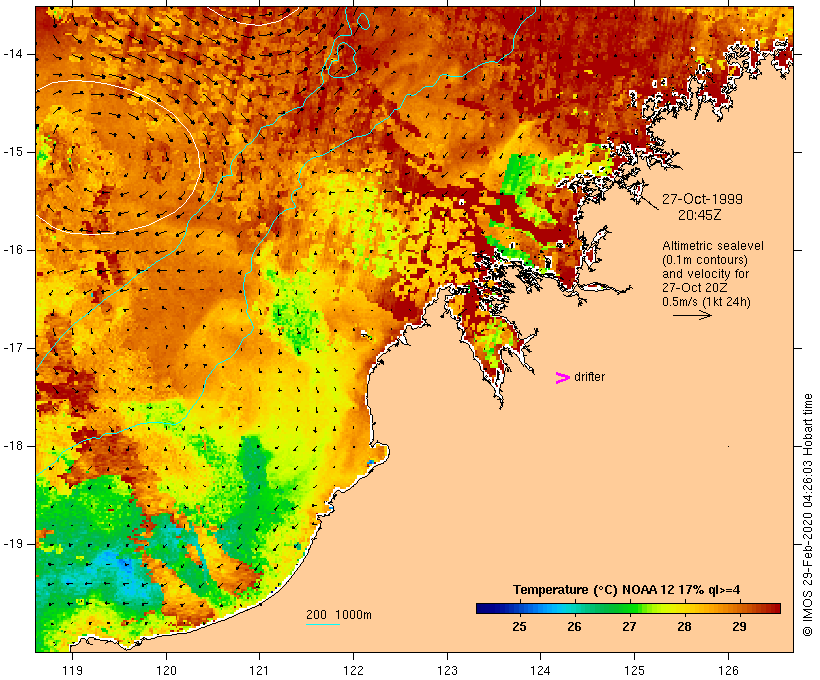
Task: Select the 28 label on temperature scale
Action: point(684,626)
